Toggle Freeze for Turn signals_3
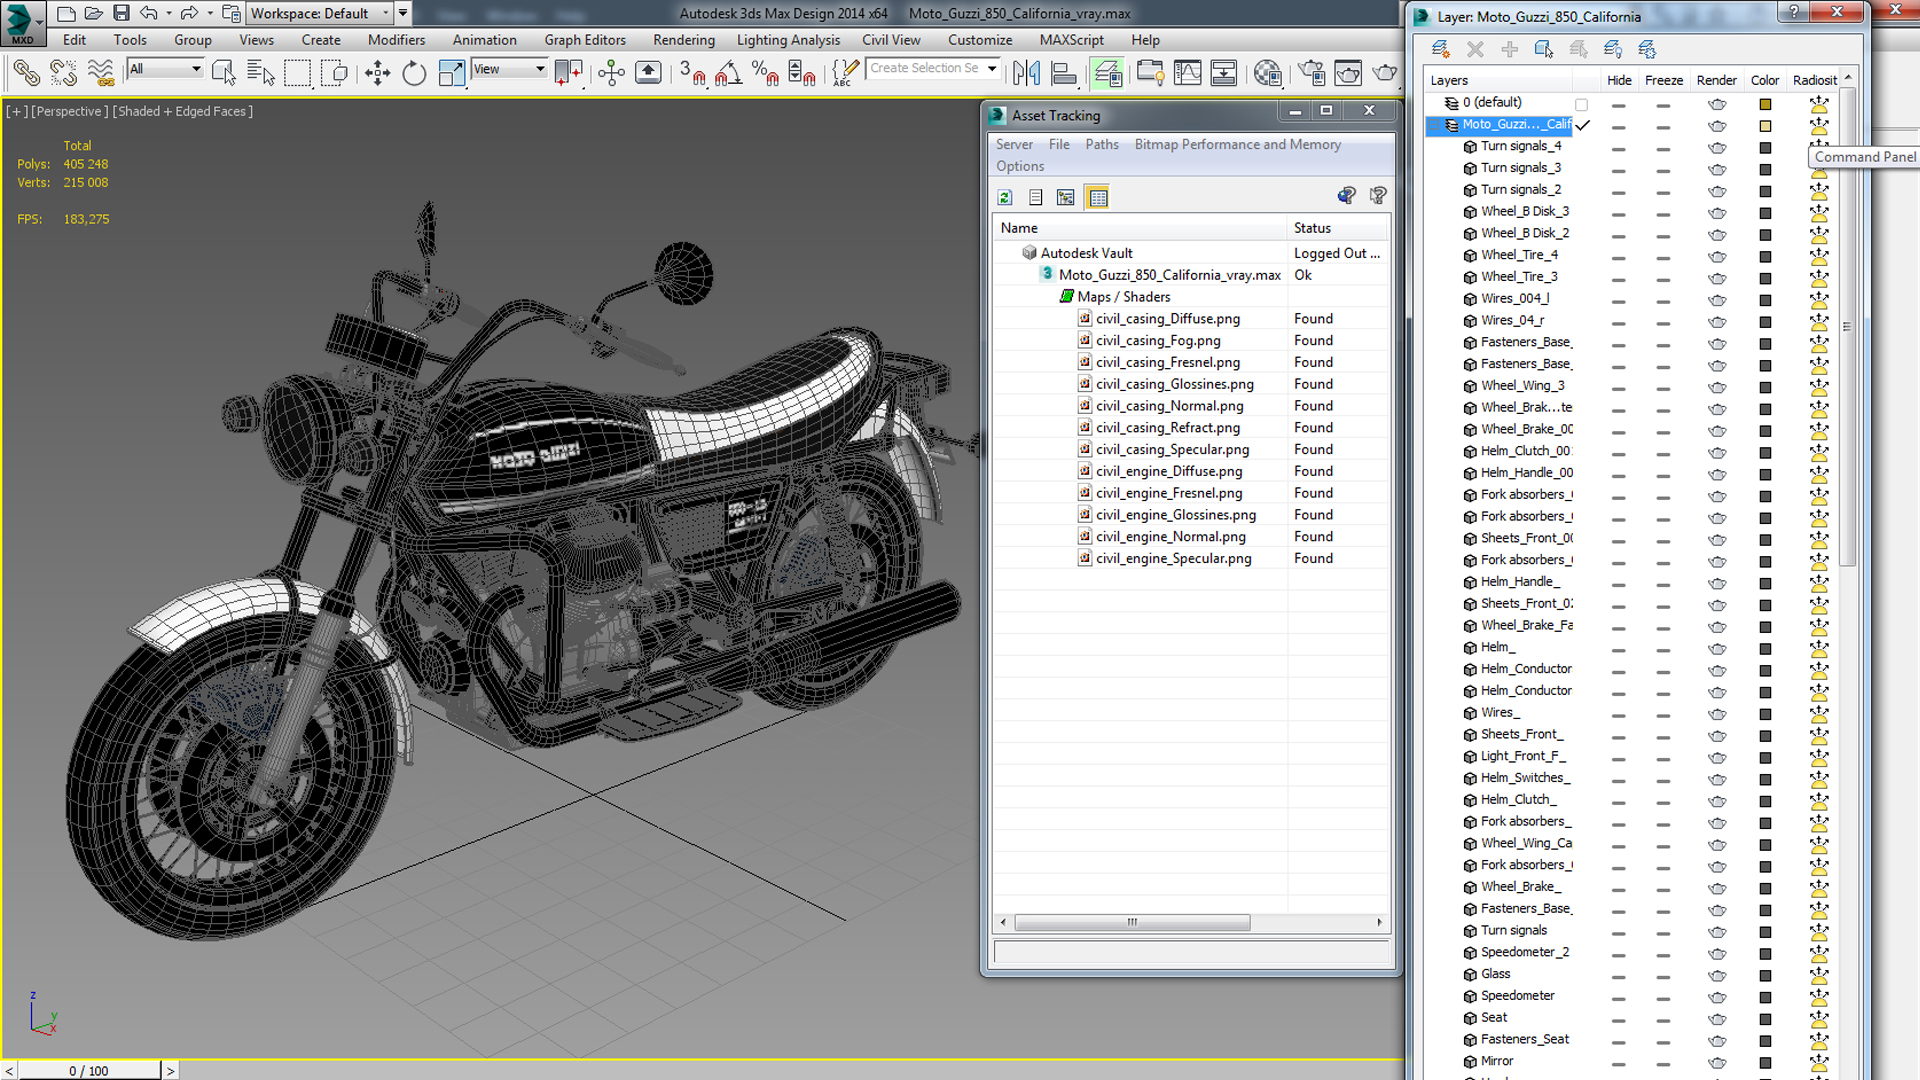Image resolution: width=1920 pixels, height=1080 pixels. coord(1663,170)
